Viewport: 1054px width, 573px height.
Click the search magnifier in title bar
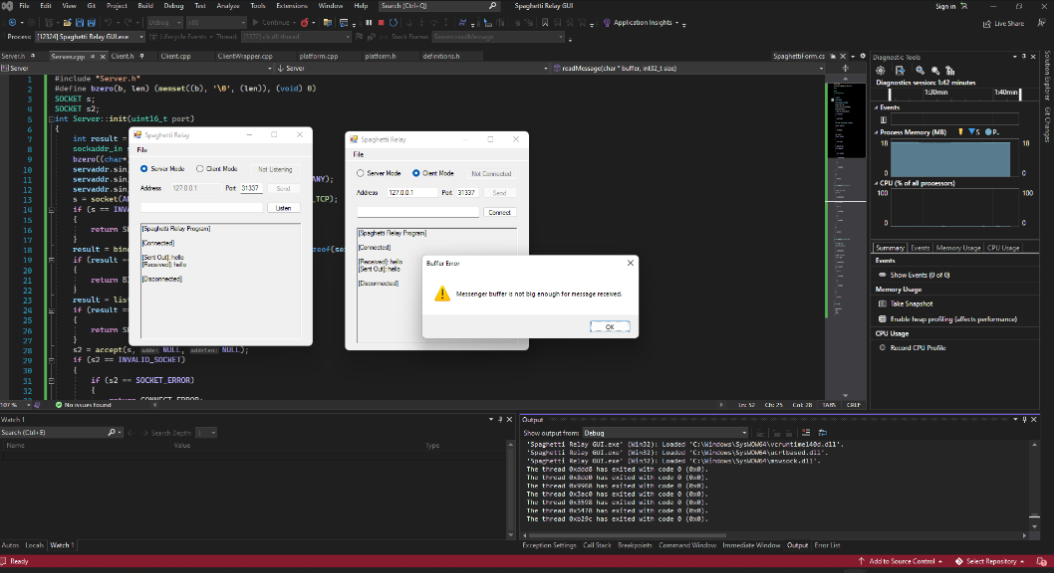492,5
